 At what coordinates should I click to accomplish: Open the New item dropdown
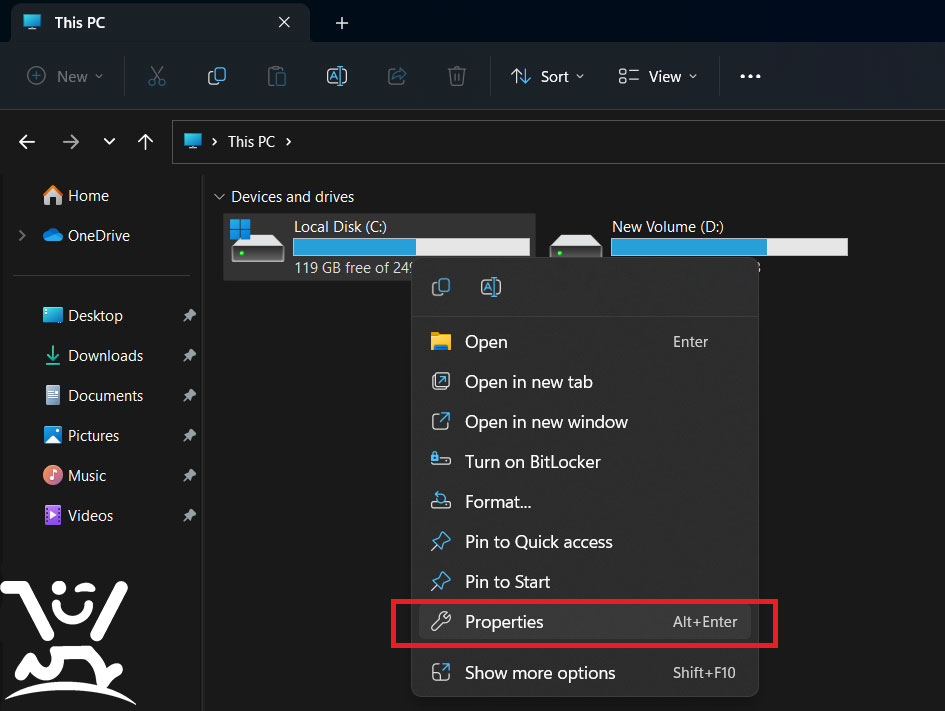click(65, 77)
